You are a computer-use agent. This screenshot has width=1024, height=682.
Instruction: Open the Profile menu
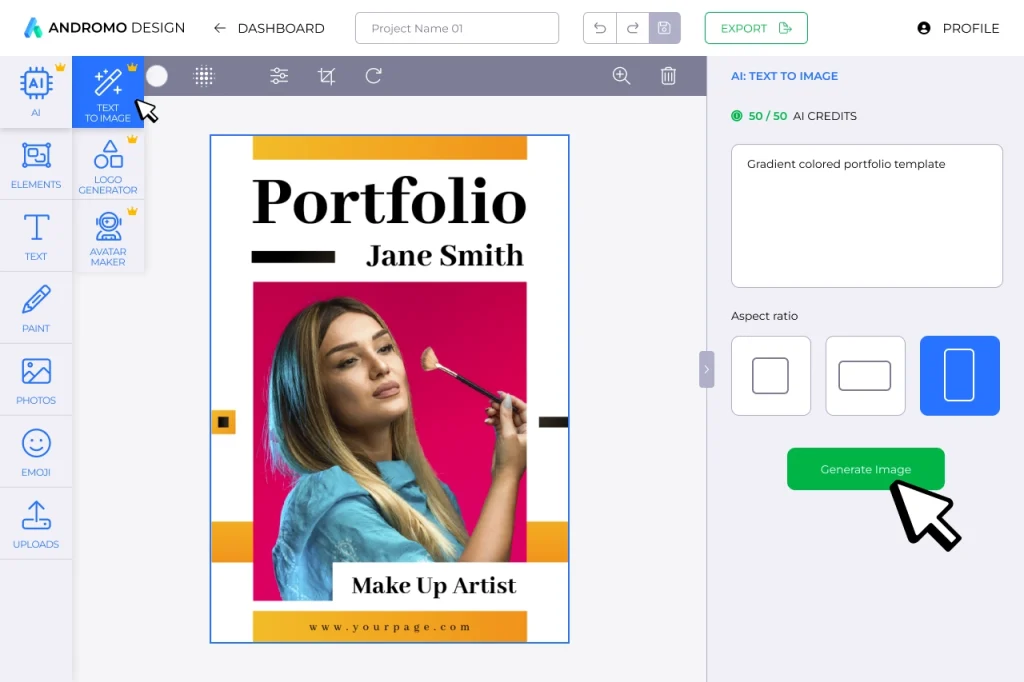tap(958, 28)
